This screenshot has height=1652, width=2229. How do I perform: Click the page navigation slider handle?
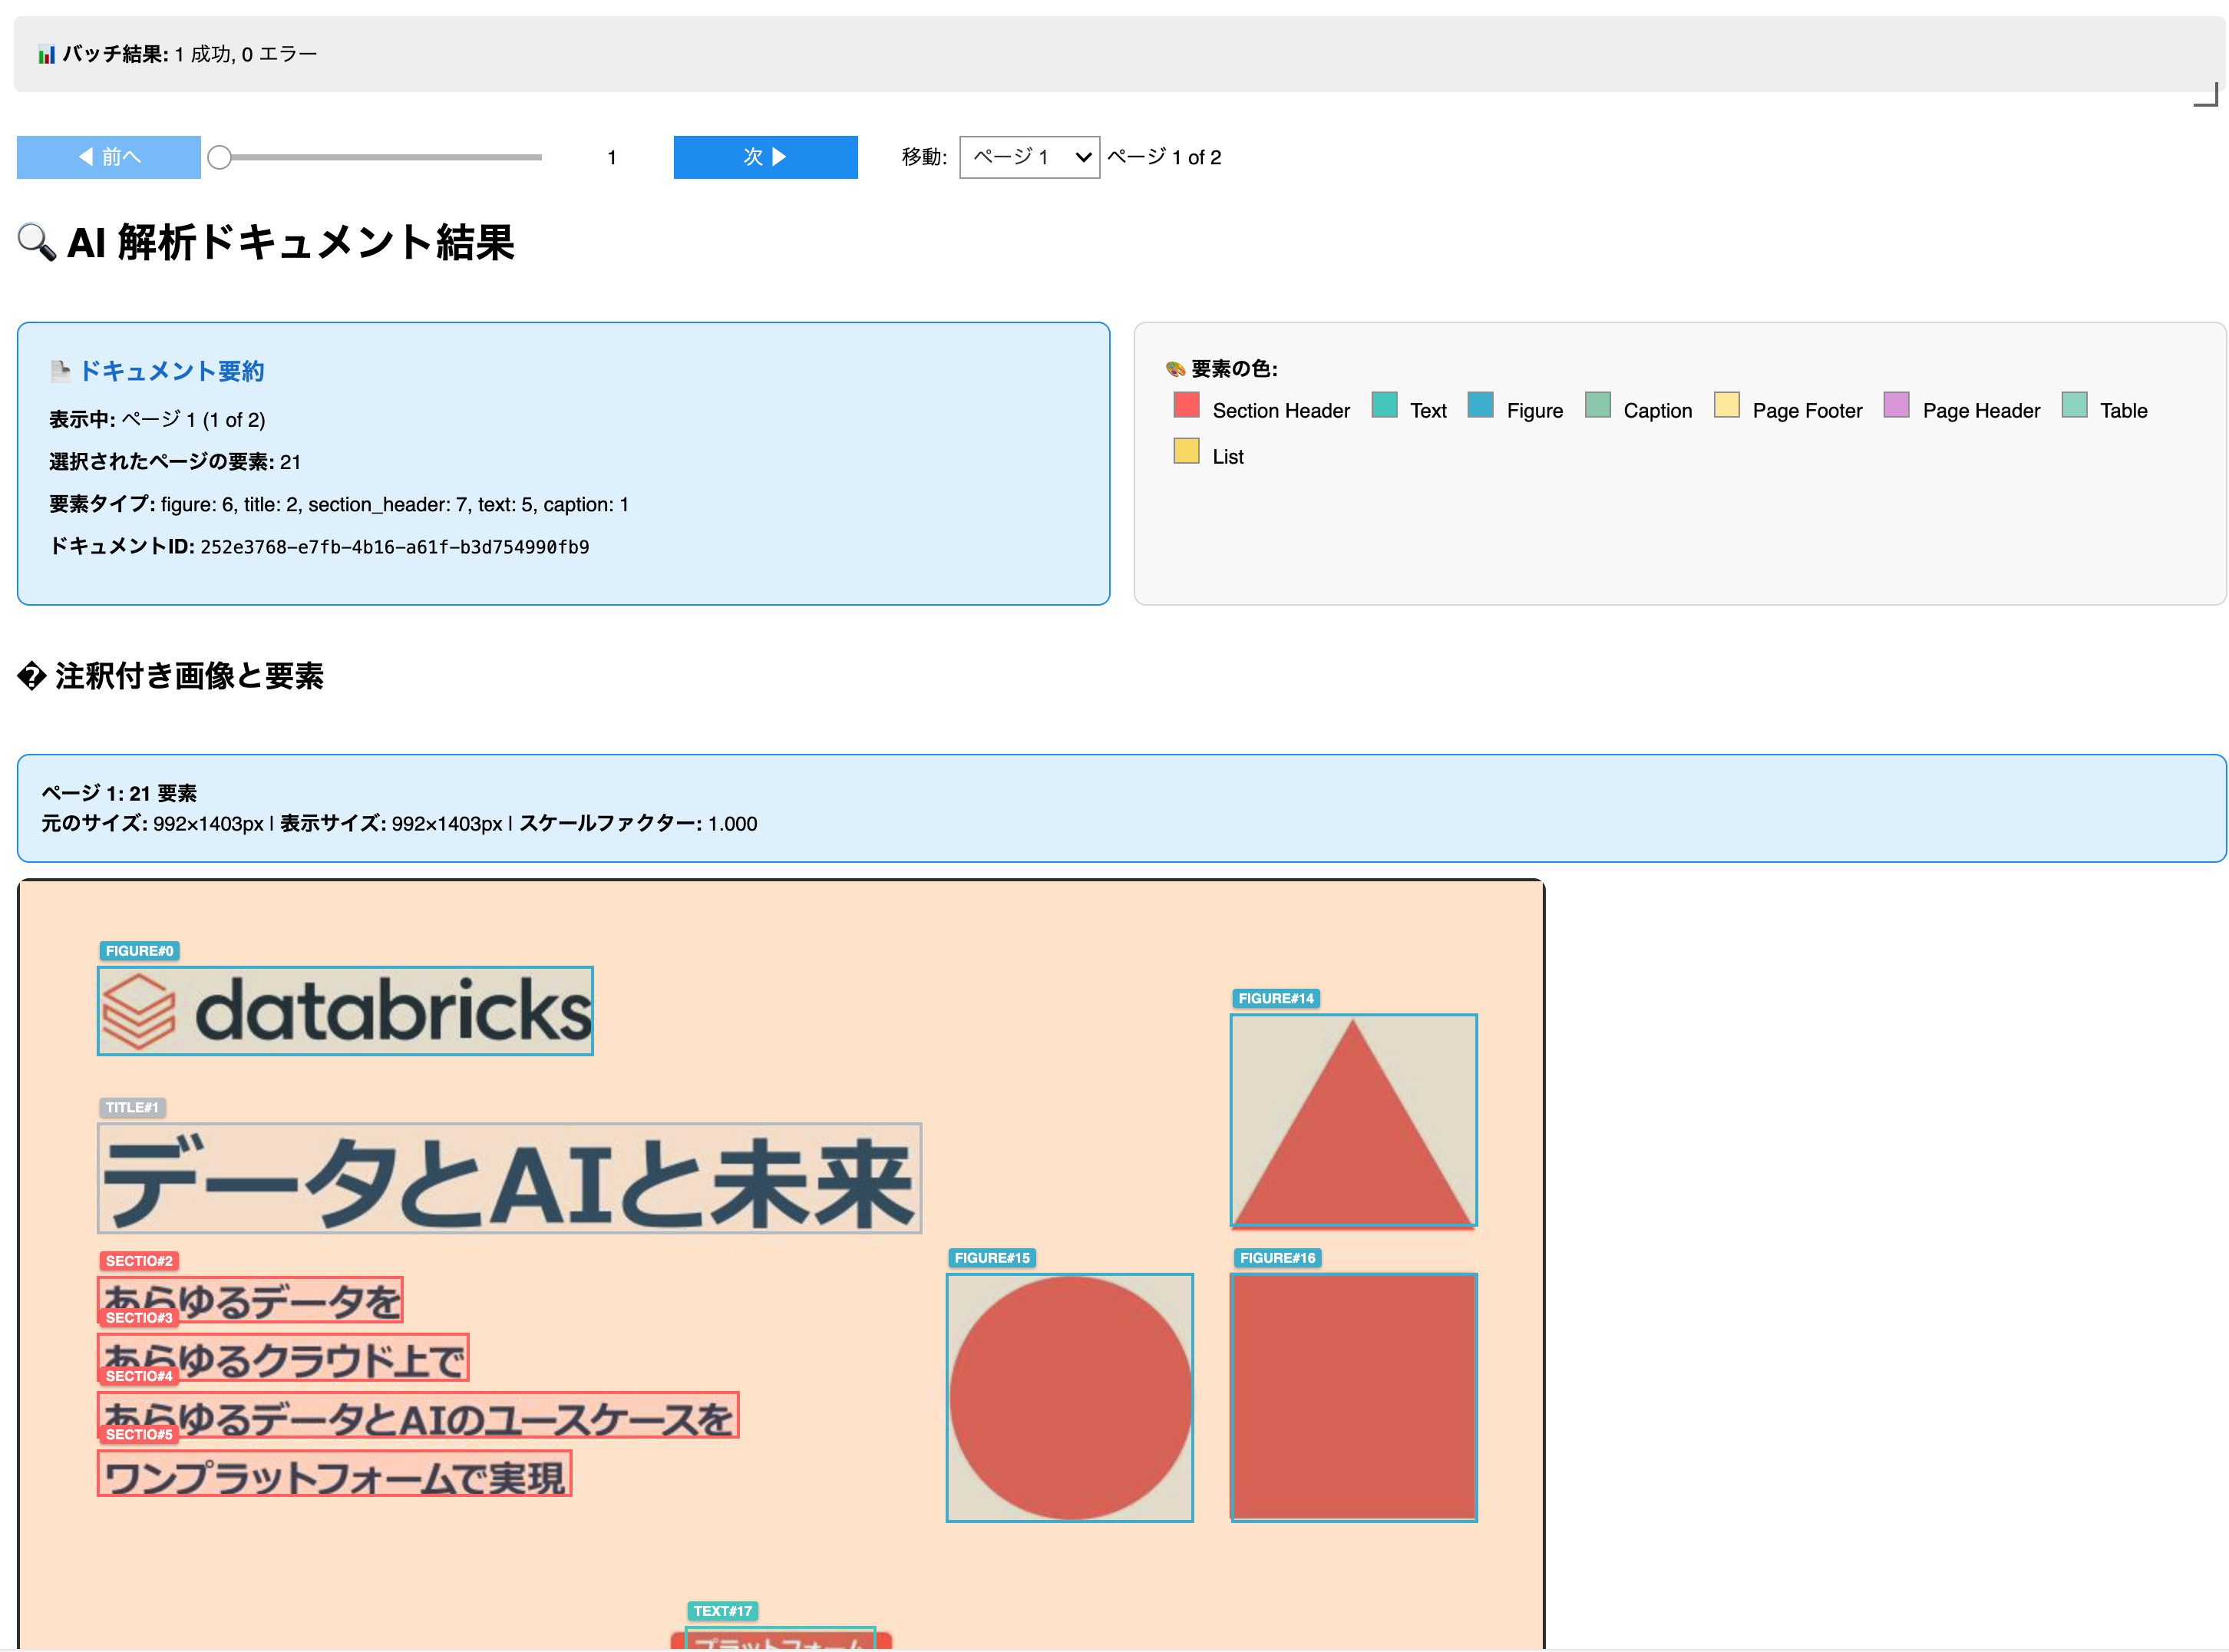[221, 156]
